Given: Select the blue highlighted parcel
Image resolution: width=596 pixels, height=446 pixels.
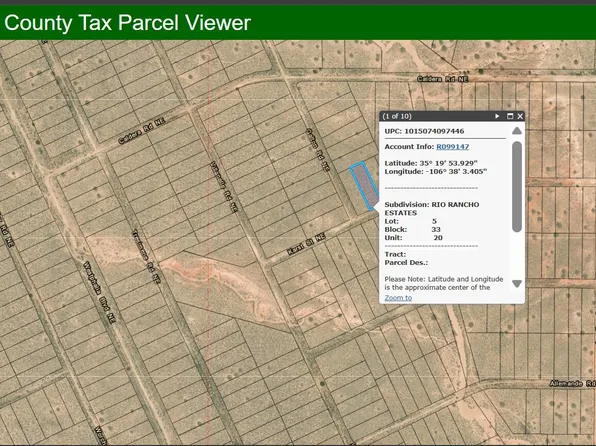Looking at the screenshot, I should (364, 185).
